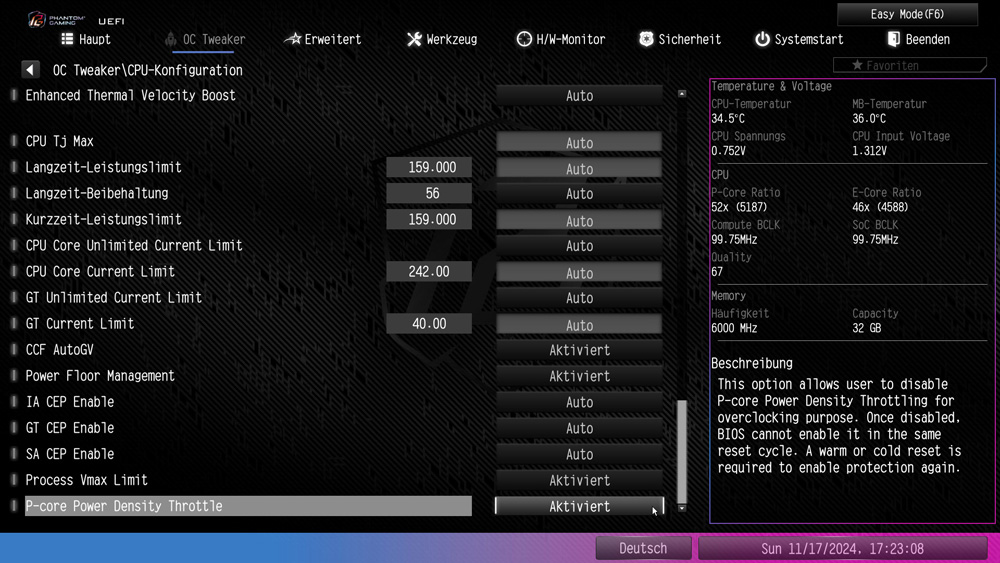Image resolution: width=1000 pixels, height=563 pixels.
Task: Go to the Werkzeug tab
Action: pyautogui.click(x=442, y=39)
